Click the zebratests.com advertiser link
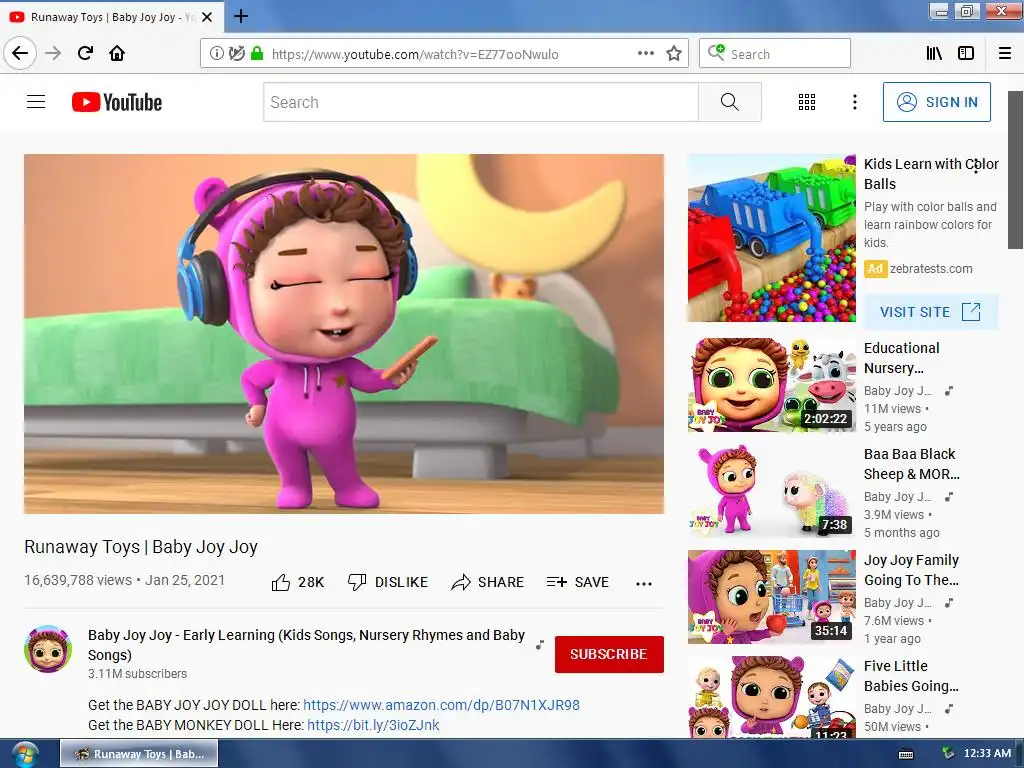The image size is (1024, 768). click(931, 268)
